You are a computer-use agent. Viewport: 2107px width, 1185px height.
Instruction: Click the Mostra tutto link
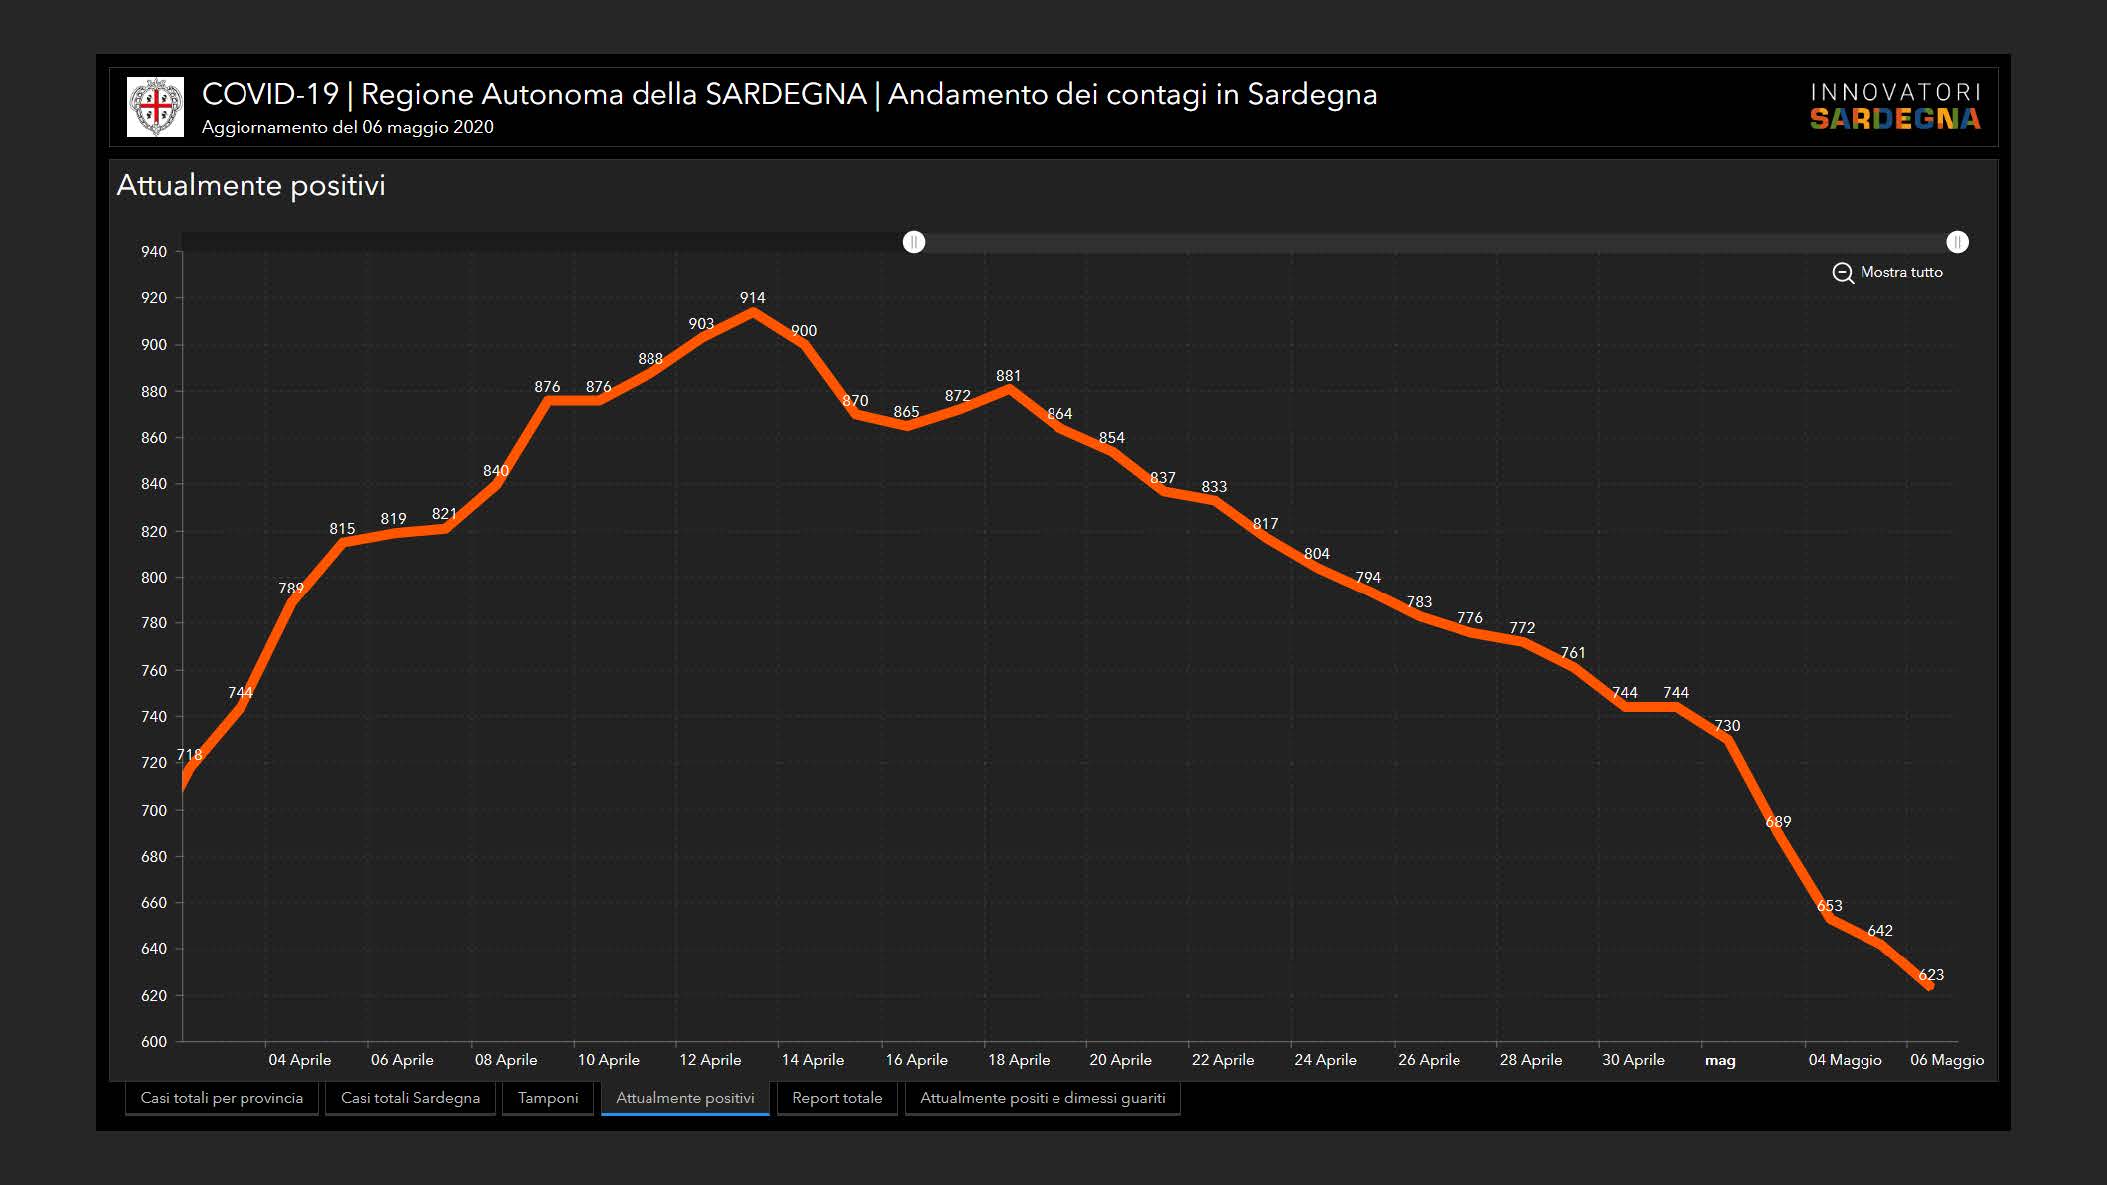point(1901,272)
